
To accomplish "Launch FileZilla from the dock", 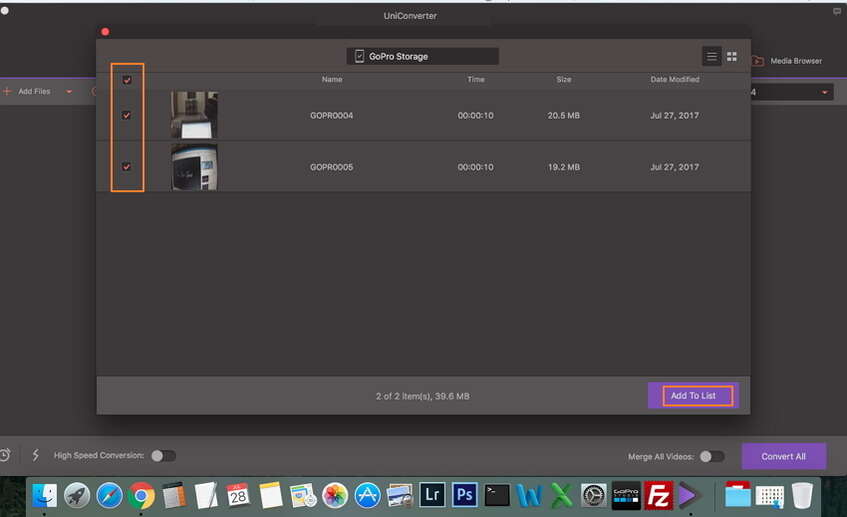I will pyautogui.click(x=658, y=495).
